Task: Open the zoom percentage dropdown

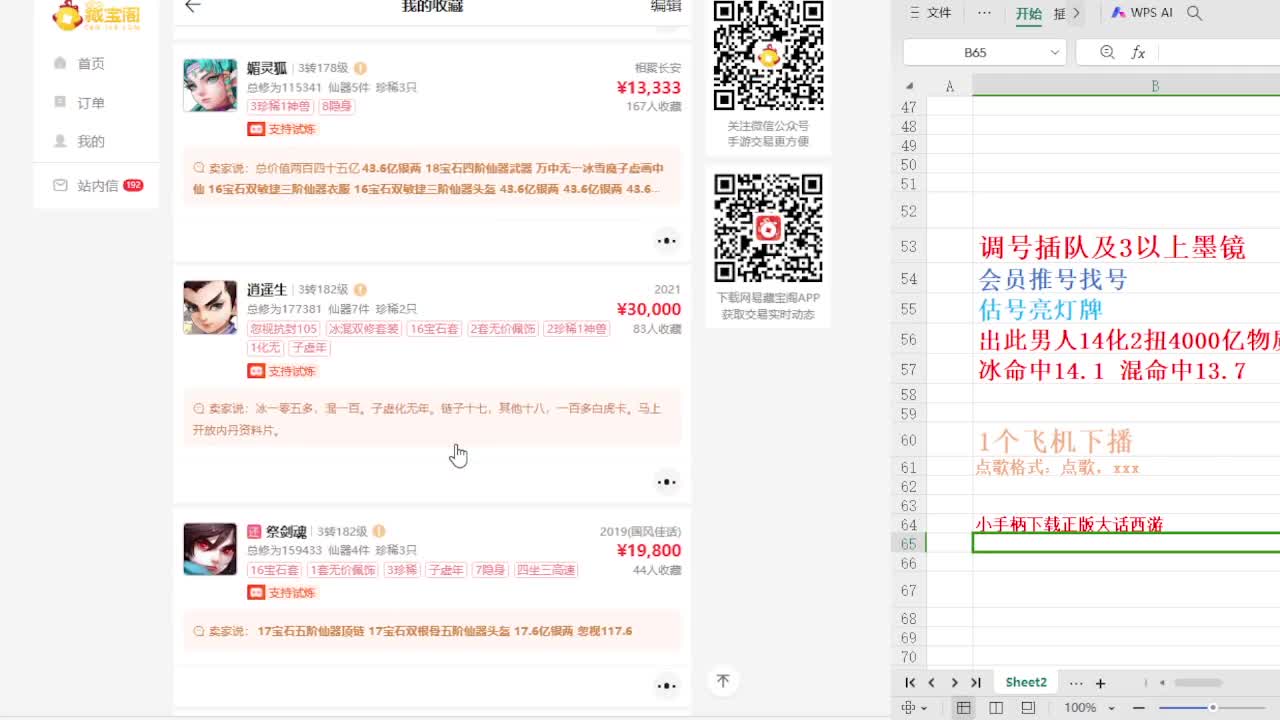Action: (1110, 707)
